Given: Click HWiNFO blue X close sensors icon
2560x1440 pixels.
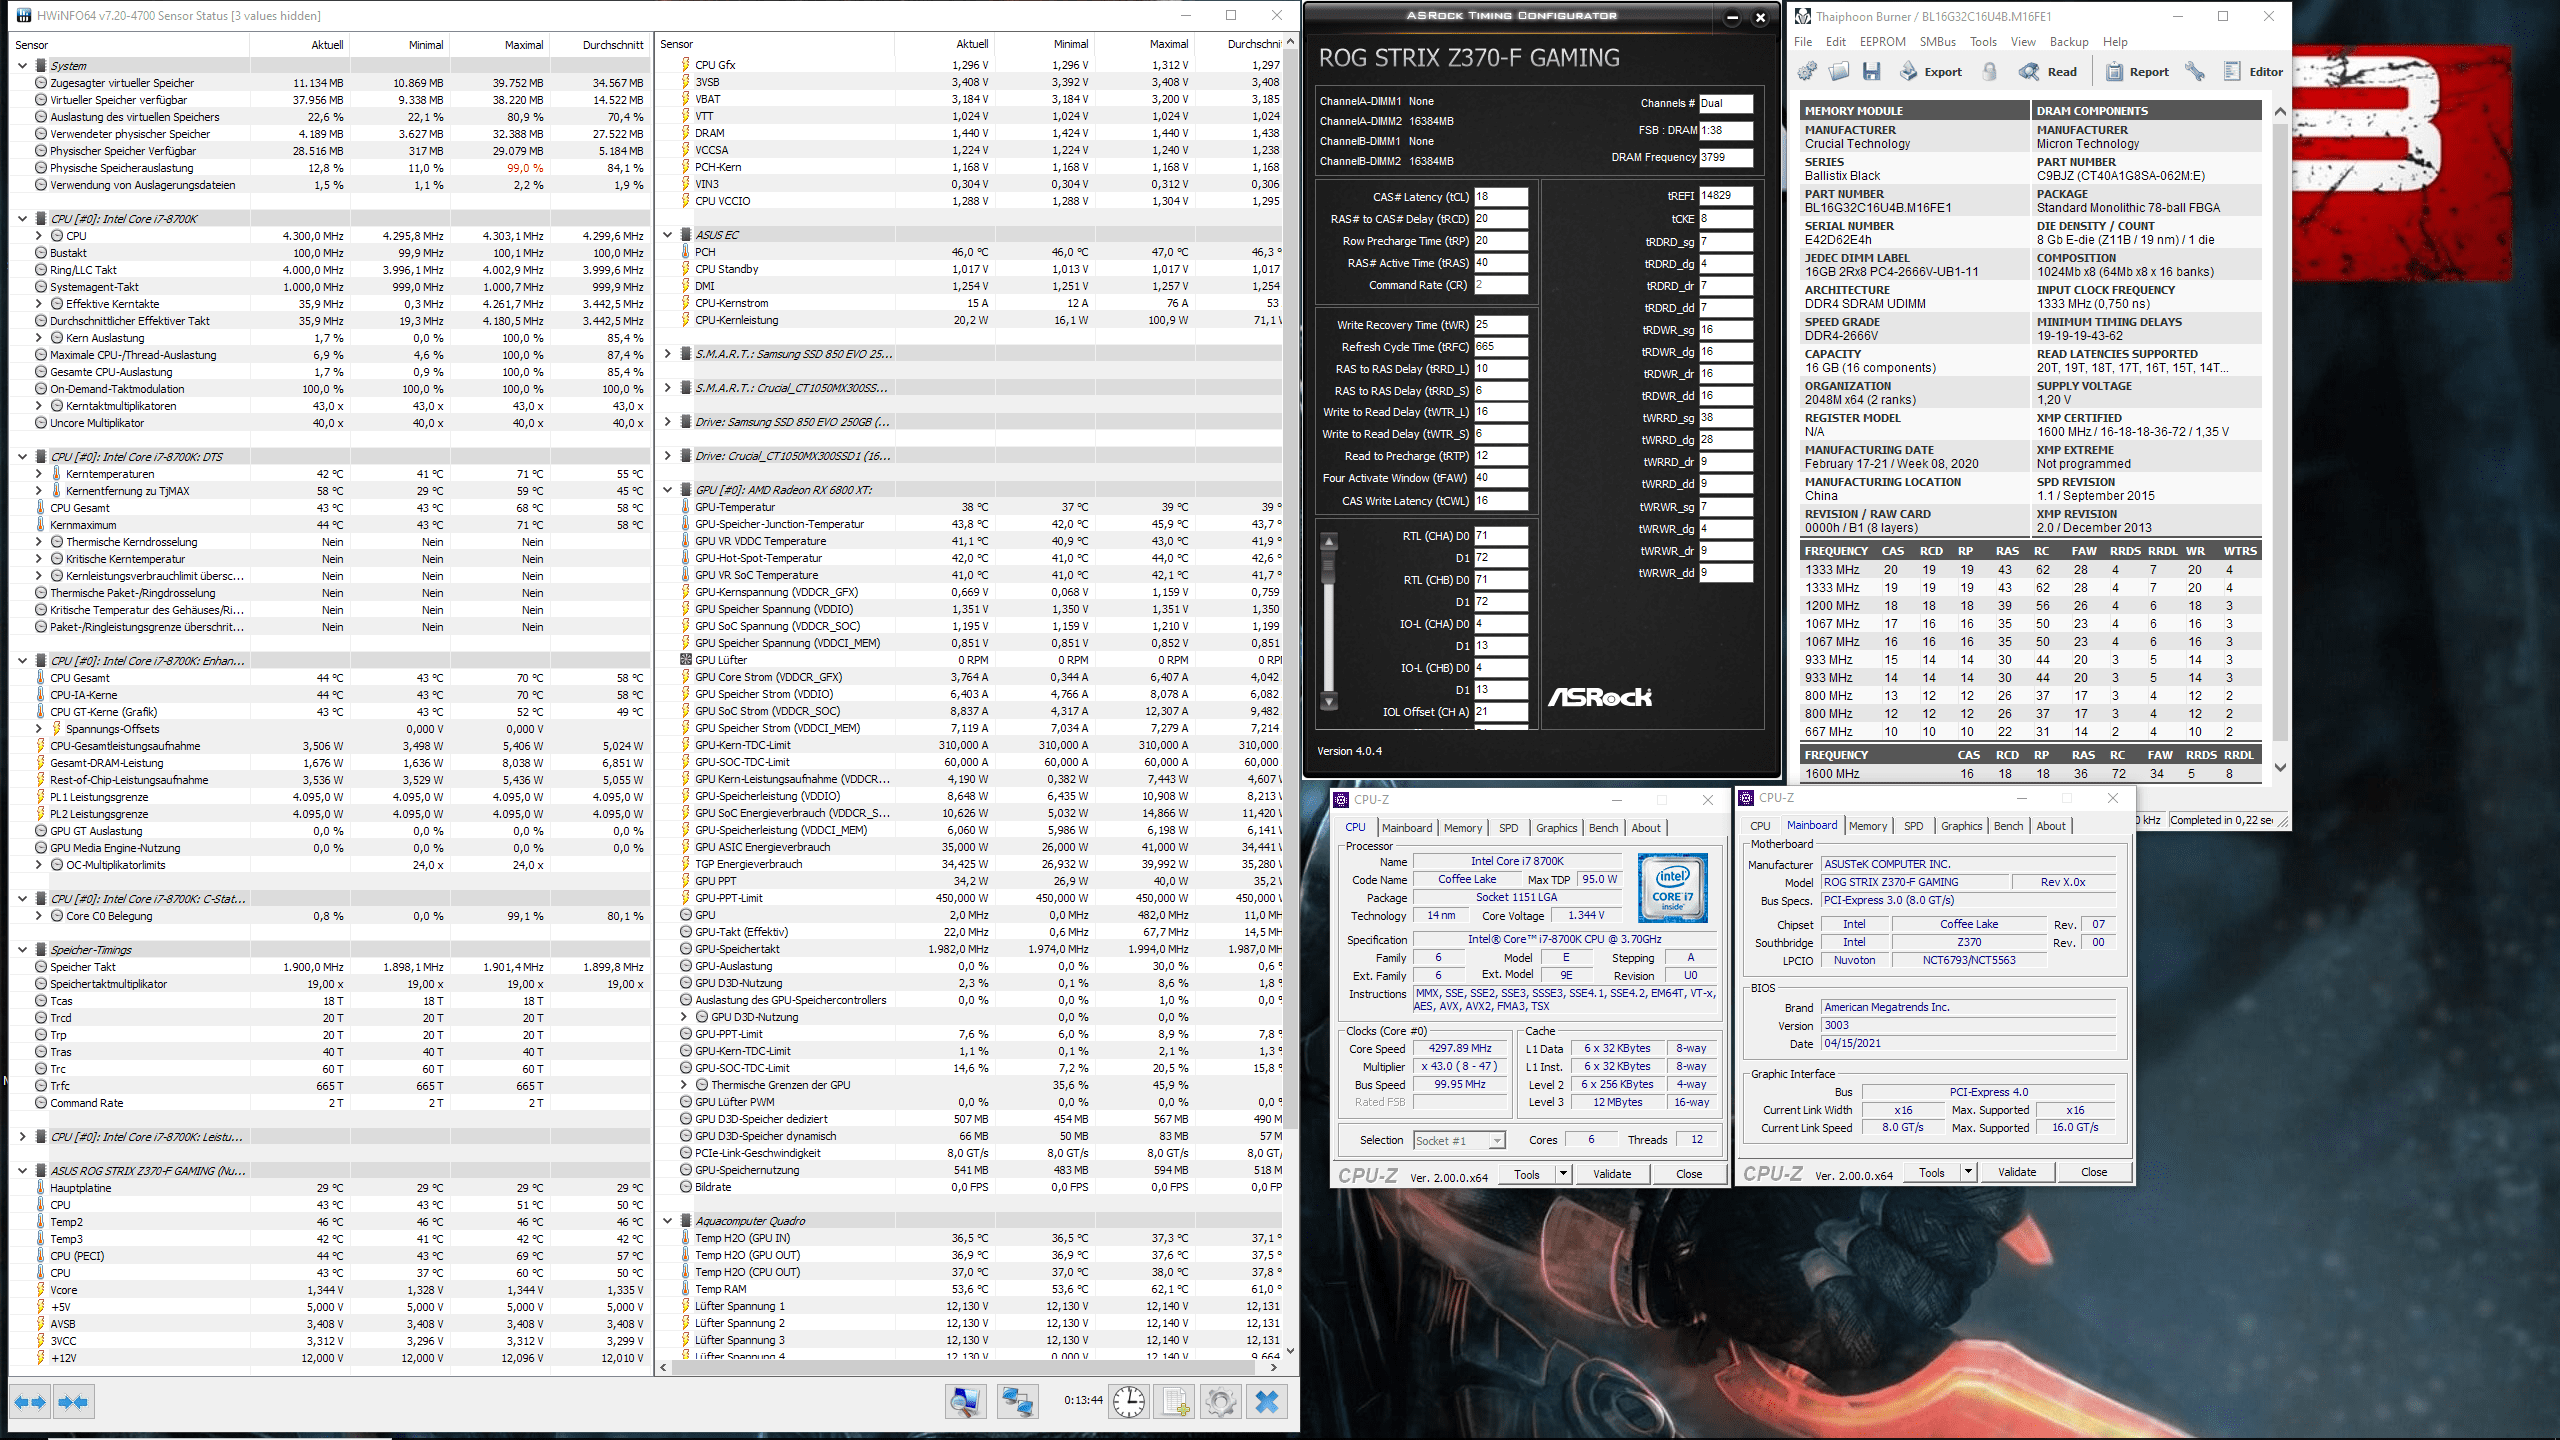Looking at the screenshot, I should (1267, 1402).
